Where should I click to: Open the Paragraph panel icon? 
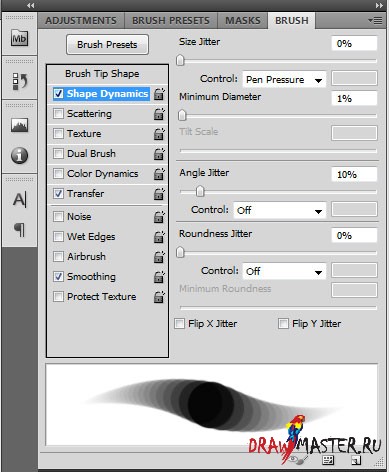coord(20,230)
